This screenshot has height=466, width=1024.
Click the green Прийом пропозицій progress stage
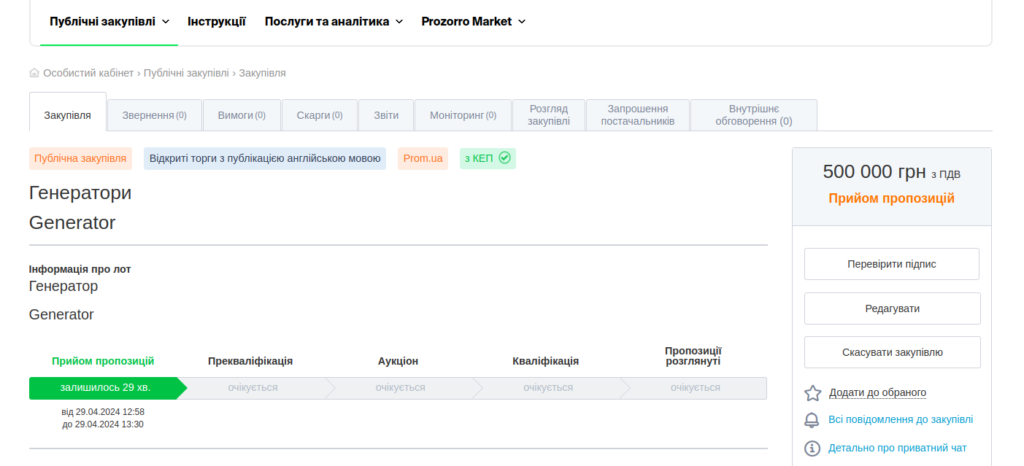pos(105,387)
